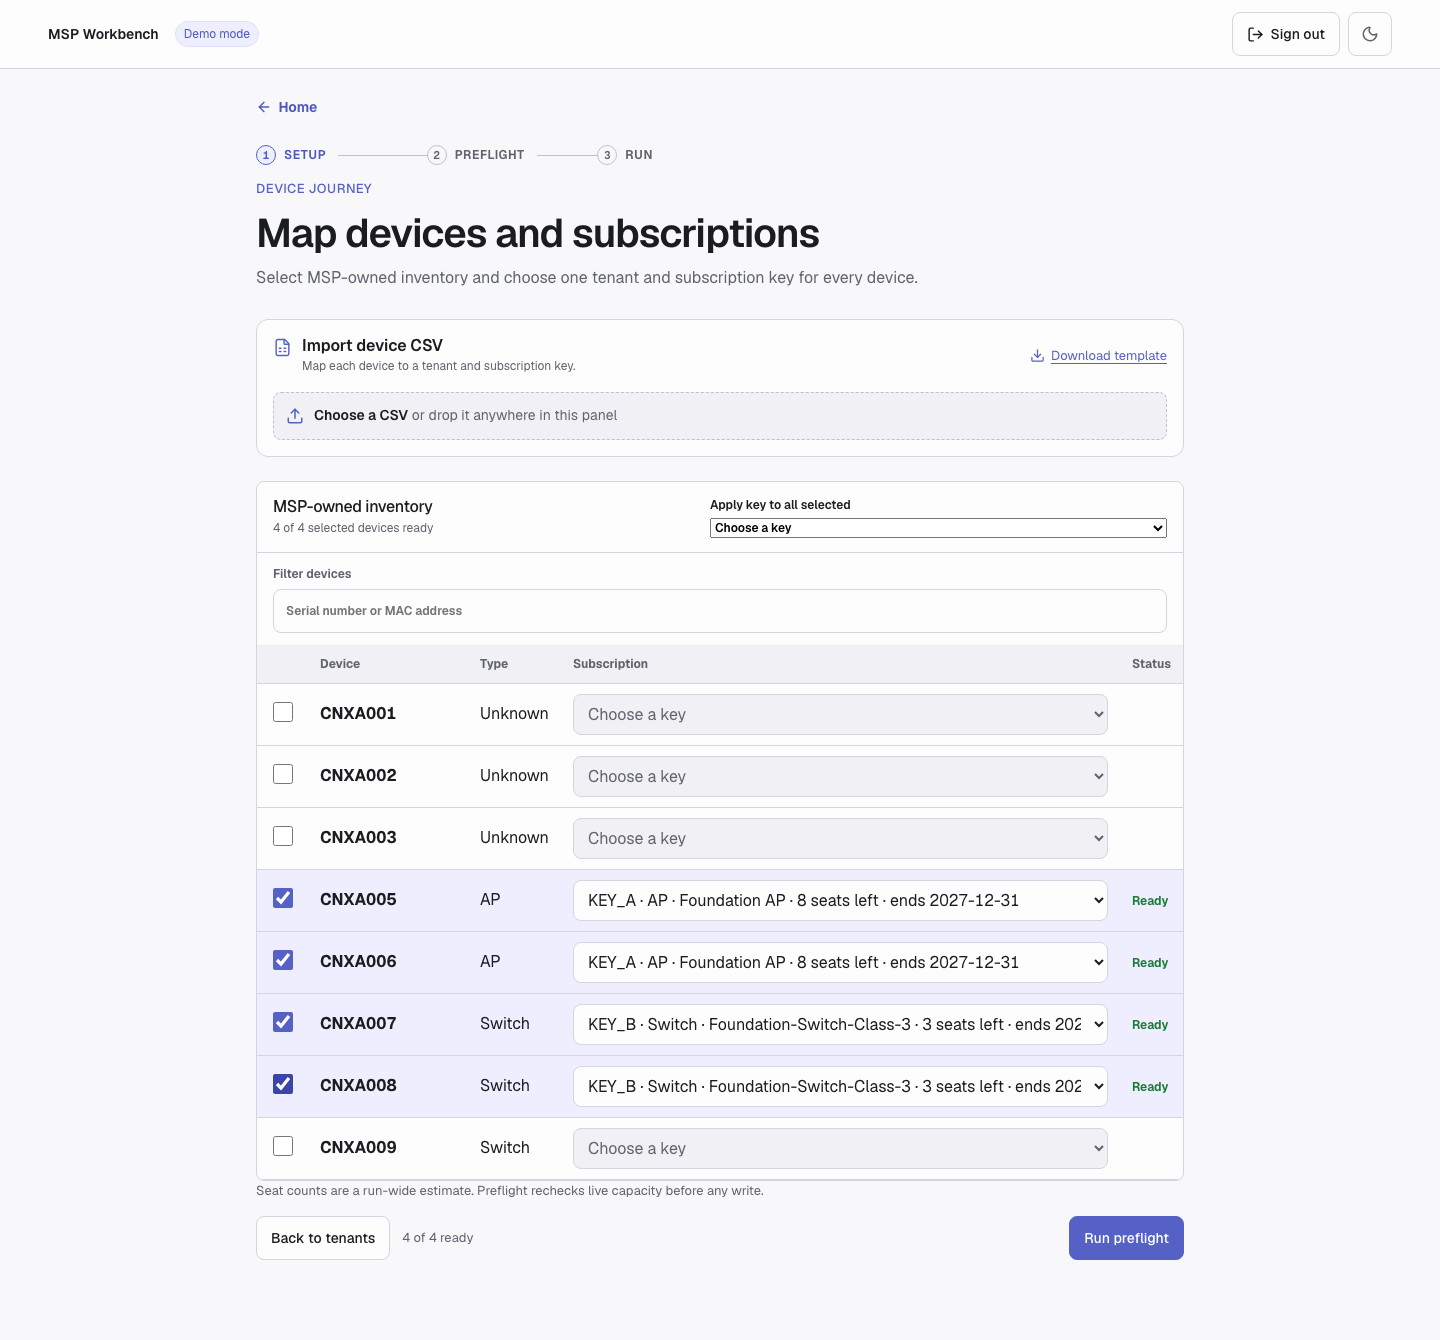Deselect the CNXA006 checkbox
This screenshot has height=1340, width=1440.
tap(283, 960)
